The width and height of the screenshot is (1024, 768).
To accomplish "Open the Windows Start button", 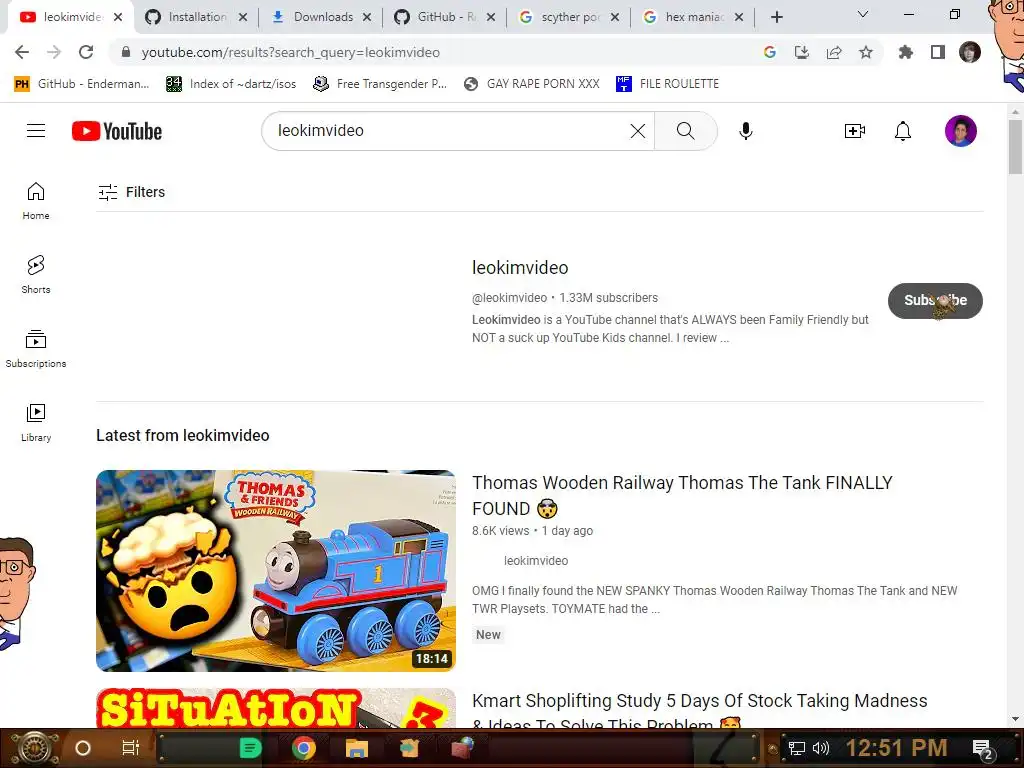I will pyautogui.click(x=36, y=748).
